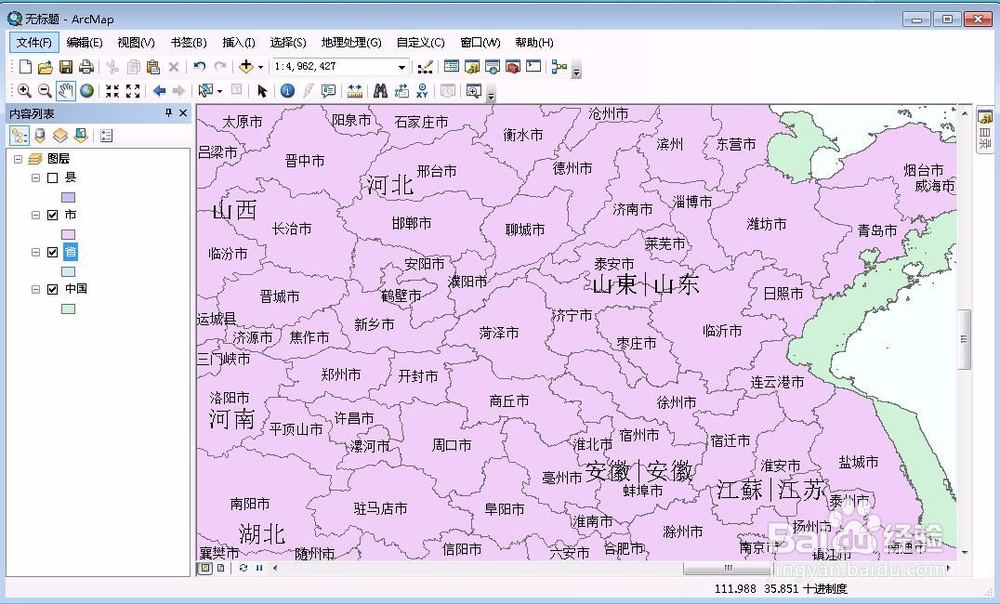Open the Create Viewer Window icon
This screenshot has width=1000, height=604.
pos(473,91)
